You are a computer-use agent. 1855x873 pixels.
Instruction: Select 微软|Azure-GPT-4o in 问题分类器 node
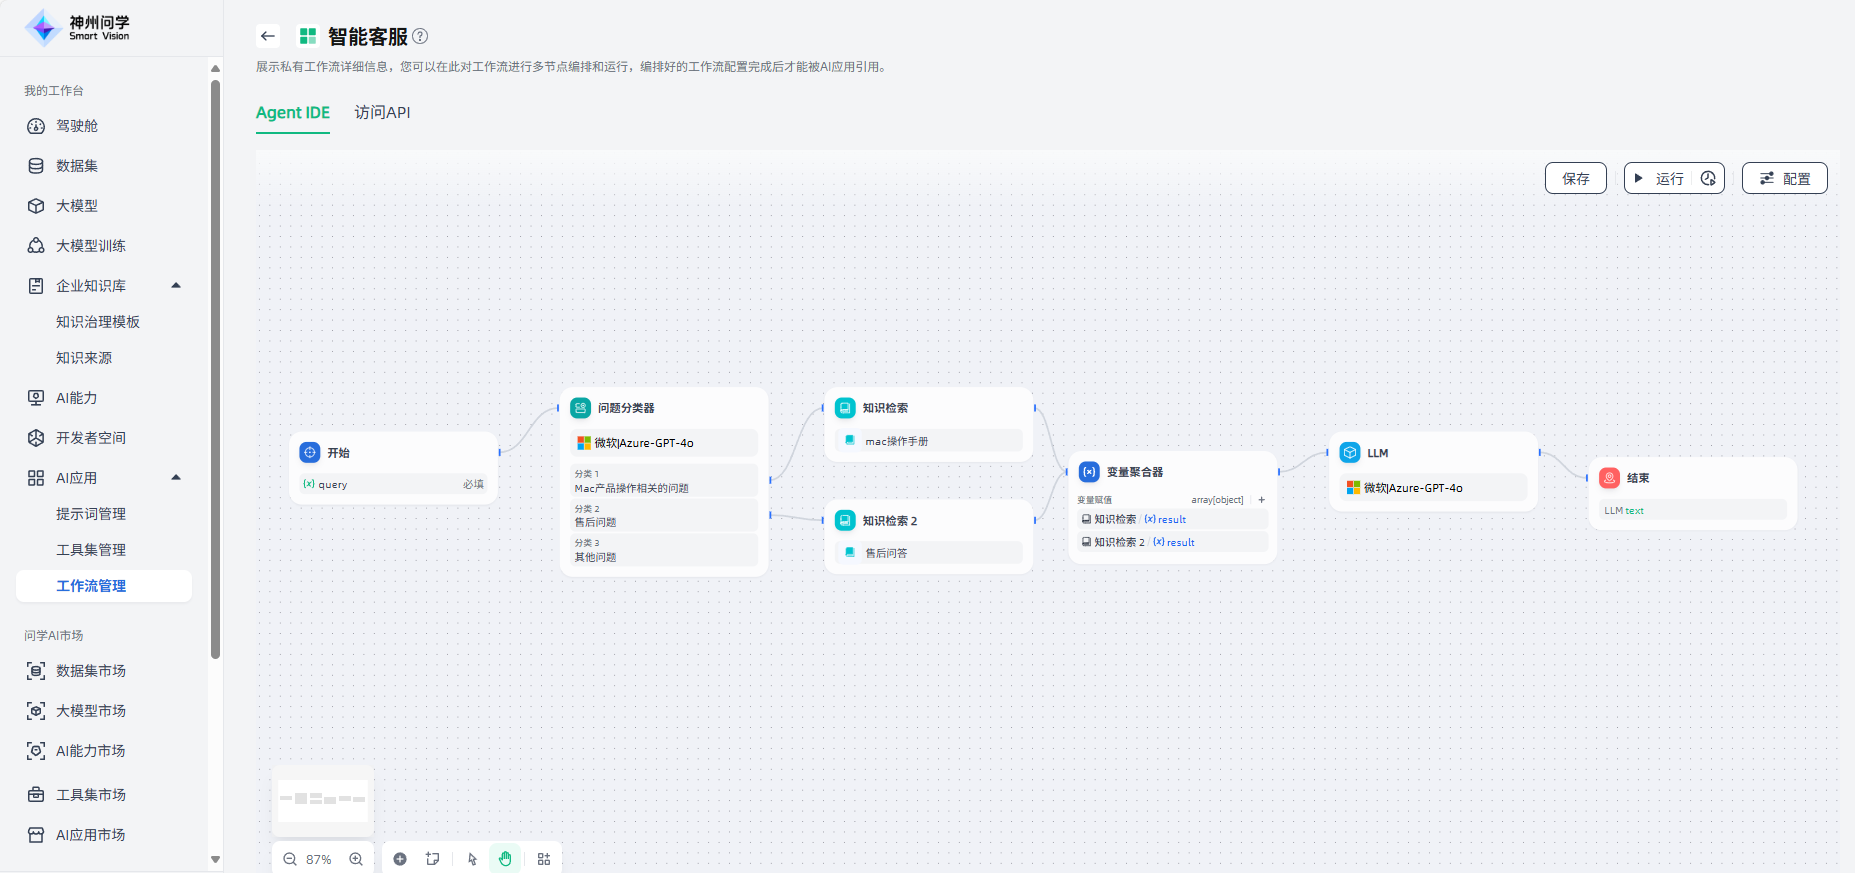click(664, 443)
